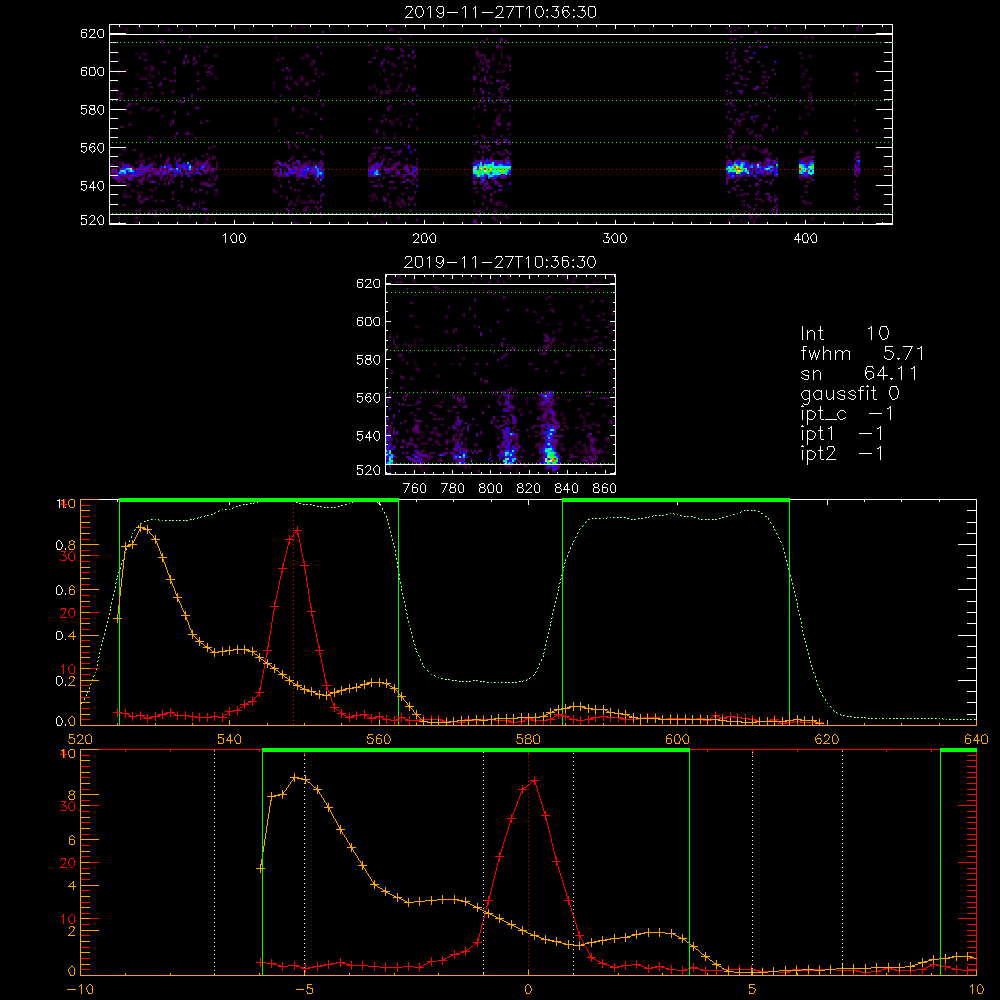Click the orange 6 y-axis label on bottom plot
Viewport: 1000px width, 1000px height.
coord(71,841)
